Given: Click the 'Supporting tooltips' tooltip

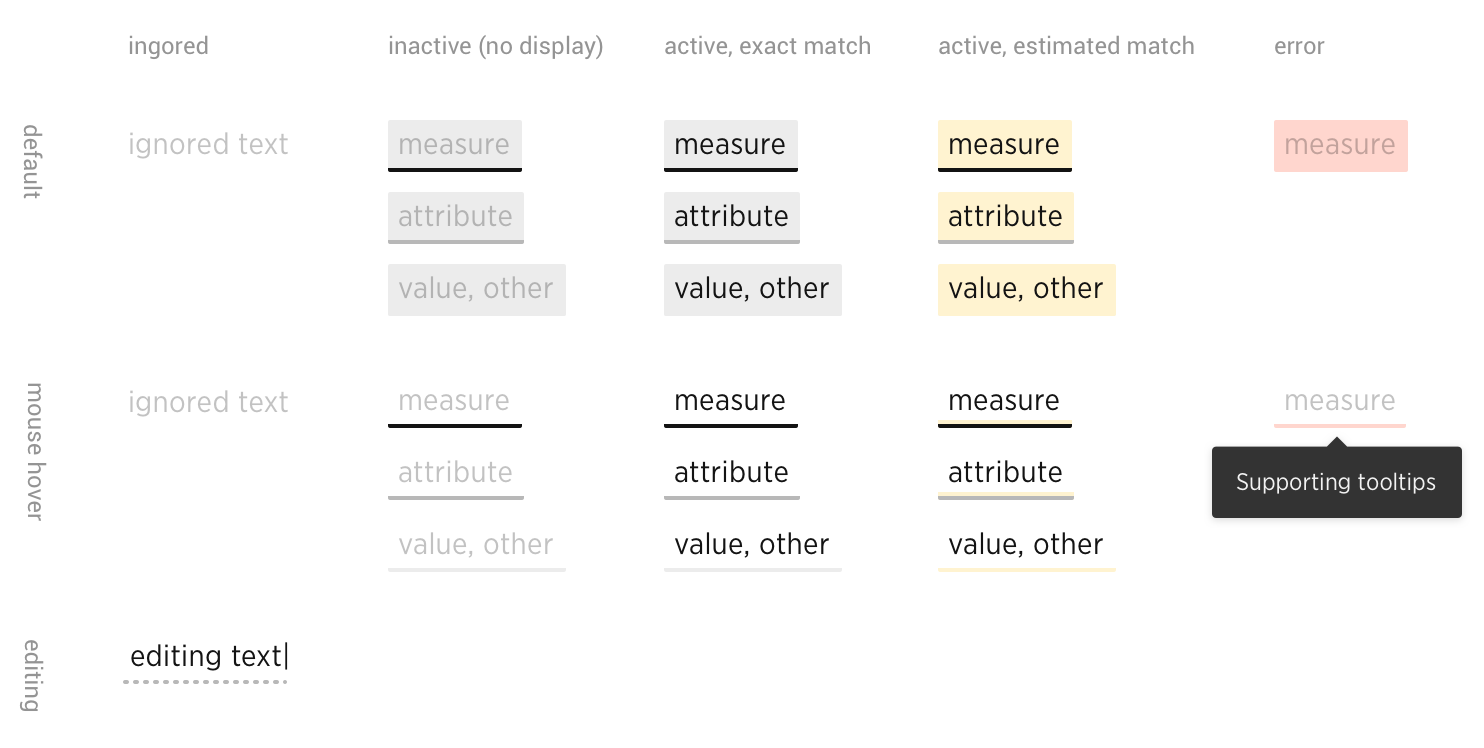Looking at the screenshot, I should point(1337,482).
